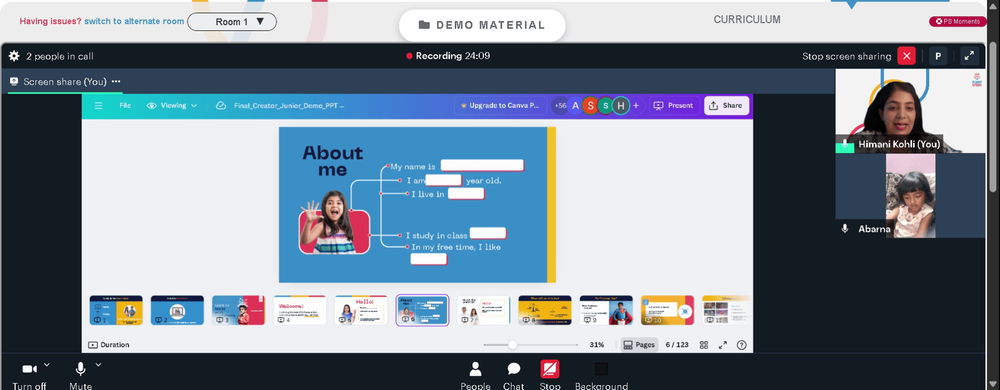Enter Canva fullscreen mode
The height and width of the screenshot is (390, 1000).
click(723, 345)
